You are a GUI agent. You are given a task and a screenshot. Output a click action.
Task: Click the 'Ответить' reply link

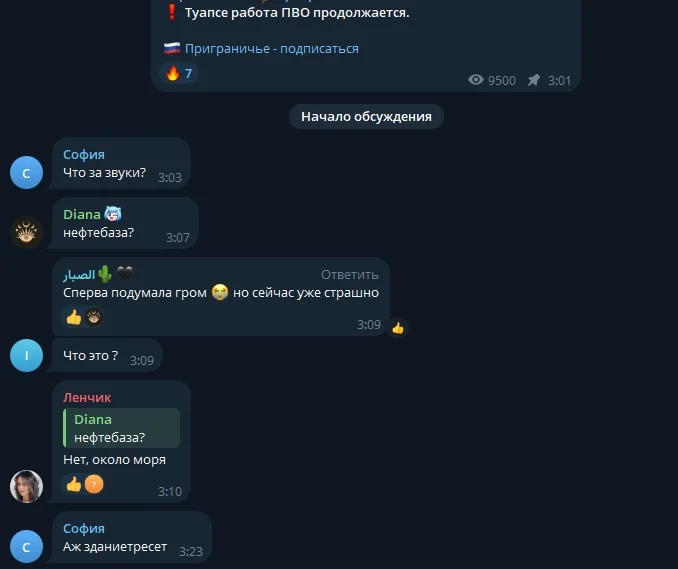pos(349,275)
